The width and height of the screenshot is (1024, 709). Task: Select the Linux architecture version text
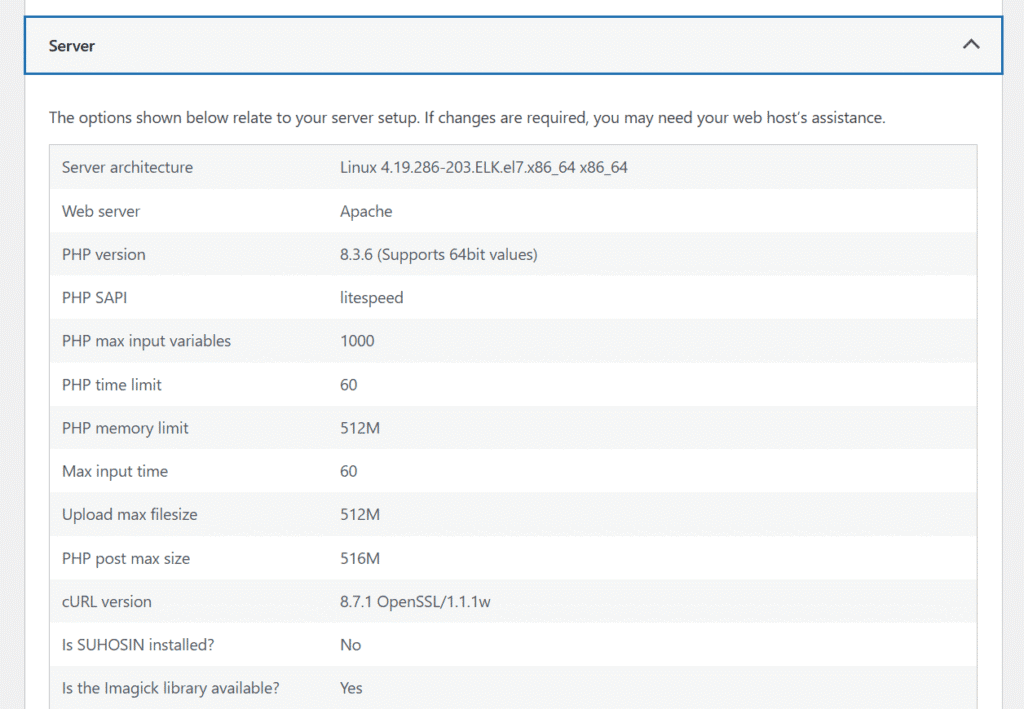click(483, 167)
